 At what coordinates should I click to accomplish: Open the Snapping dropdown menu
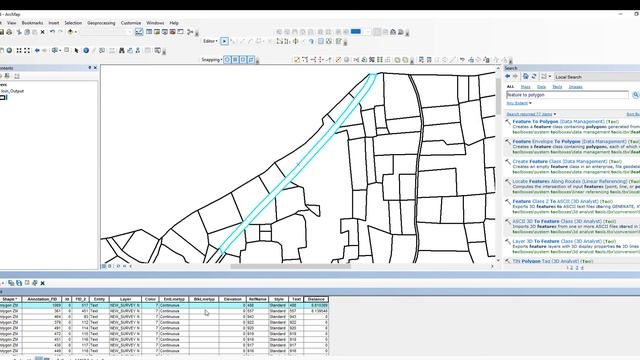[211, 60]
